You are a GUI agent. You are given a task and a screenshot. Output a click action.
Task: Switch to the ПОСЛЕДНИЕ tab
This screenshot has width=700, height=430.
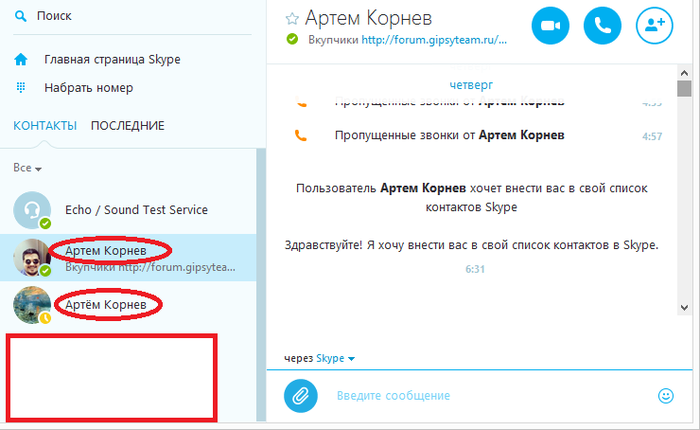(x=128, y=126)
